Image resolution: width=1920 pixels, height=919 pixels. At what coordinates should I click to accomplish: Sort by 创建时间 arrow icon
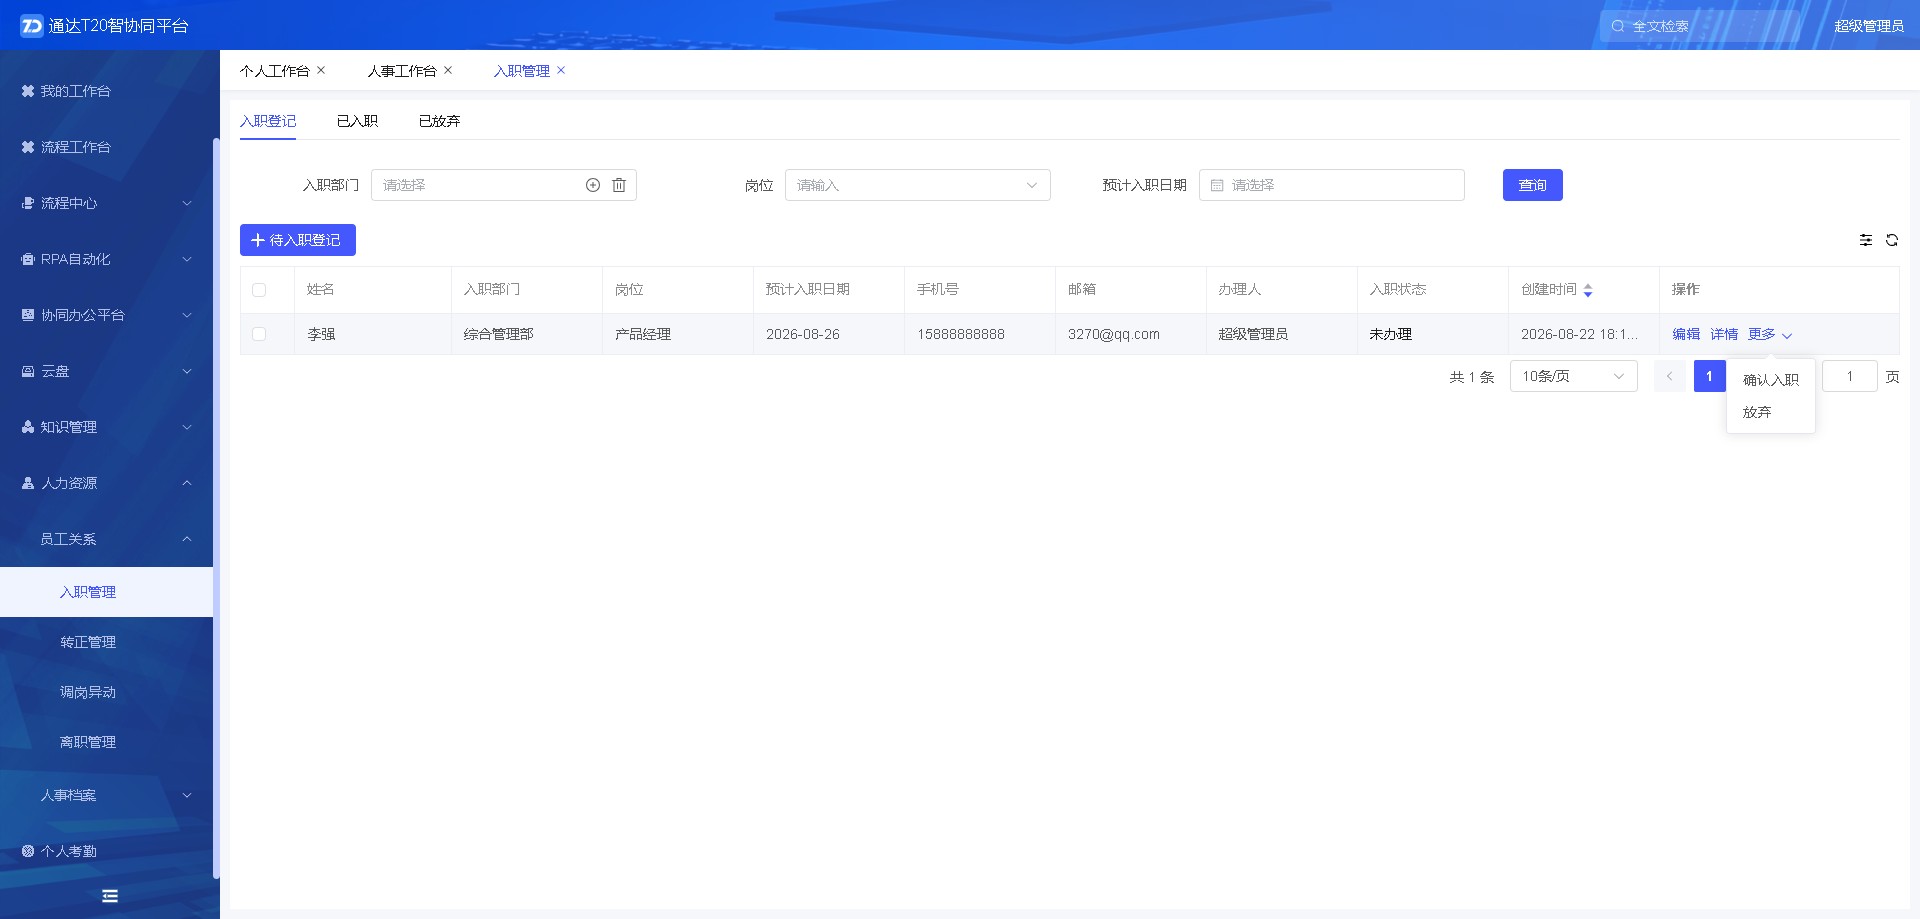1588,290
